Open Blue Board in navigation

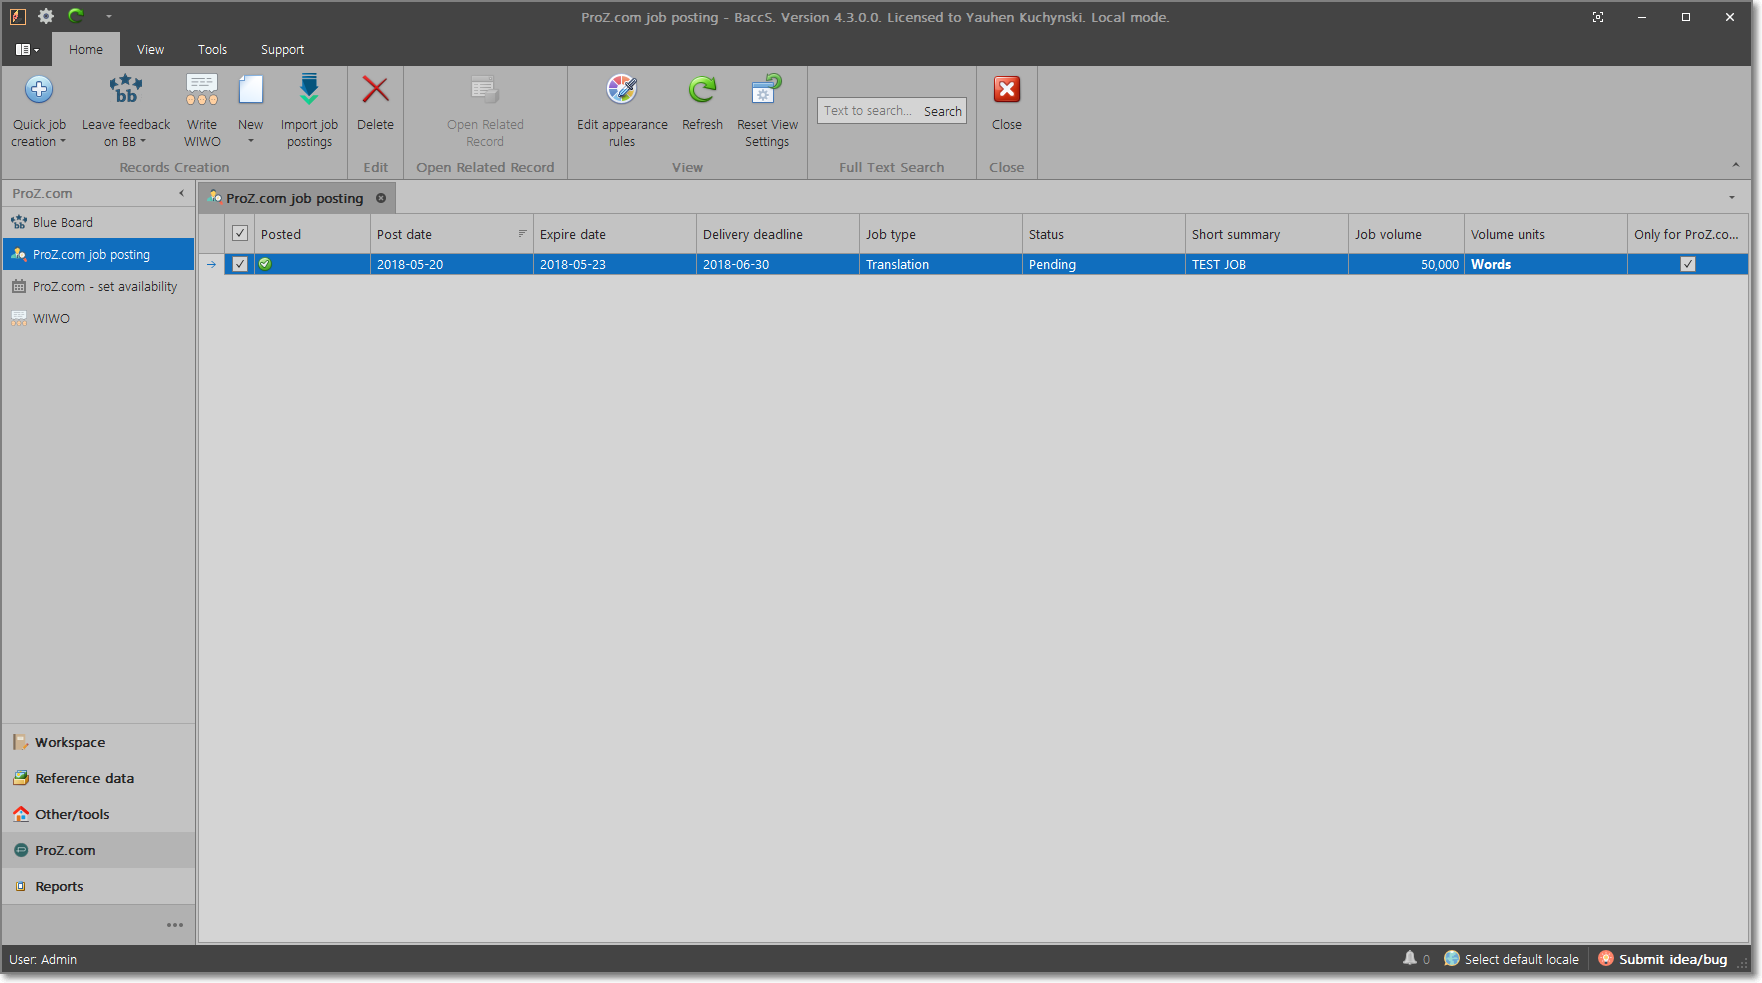coord(98,222)
